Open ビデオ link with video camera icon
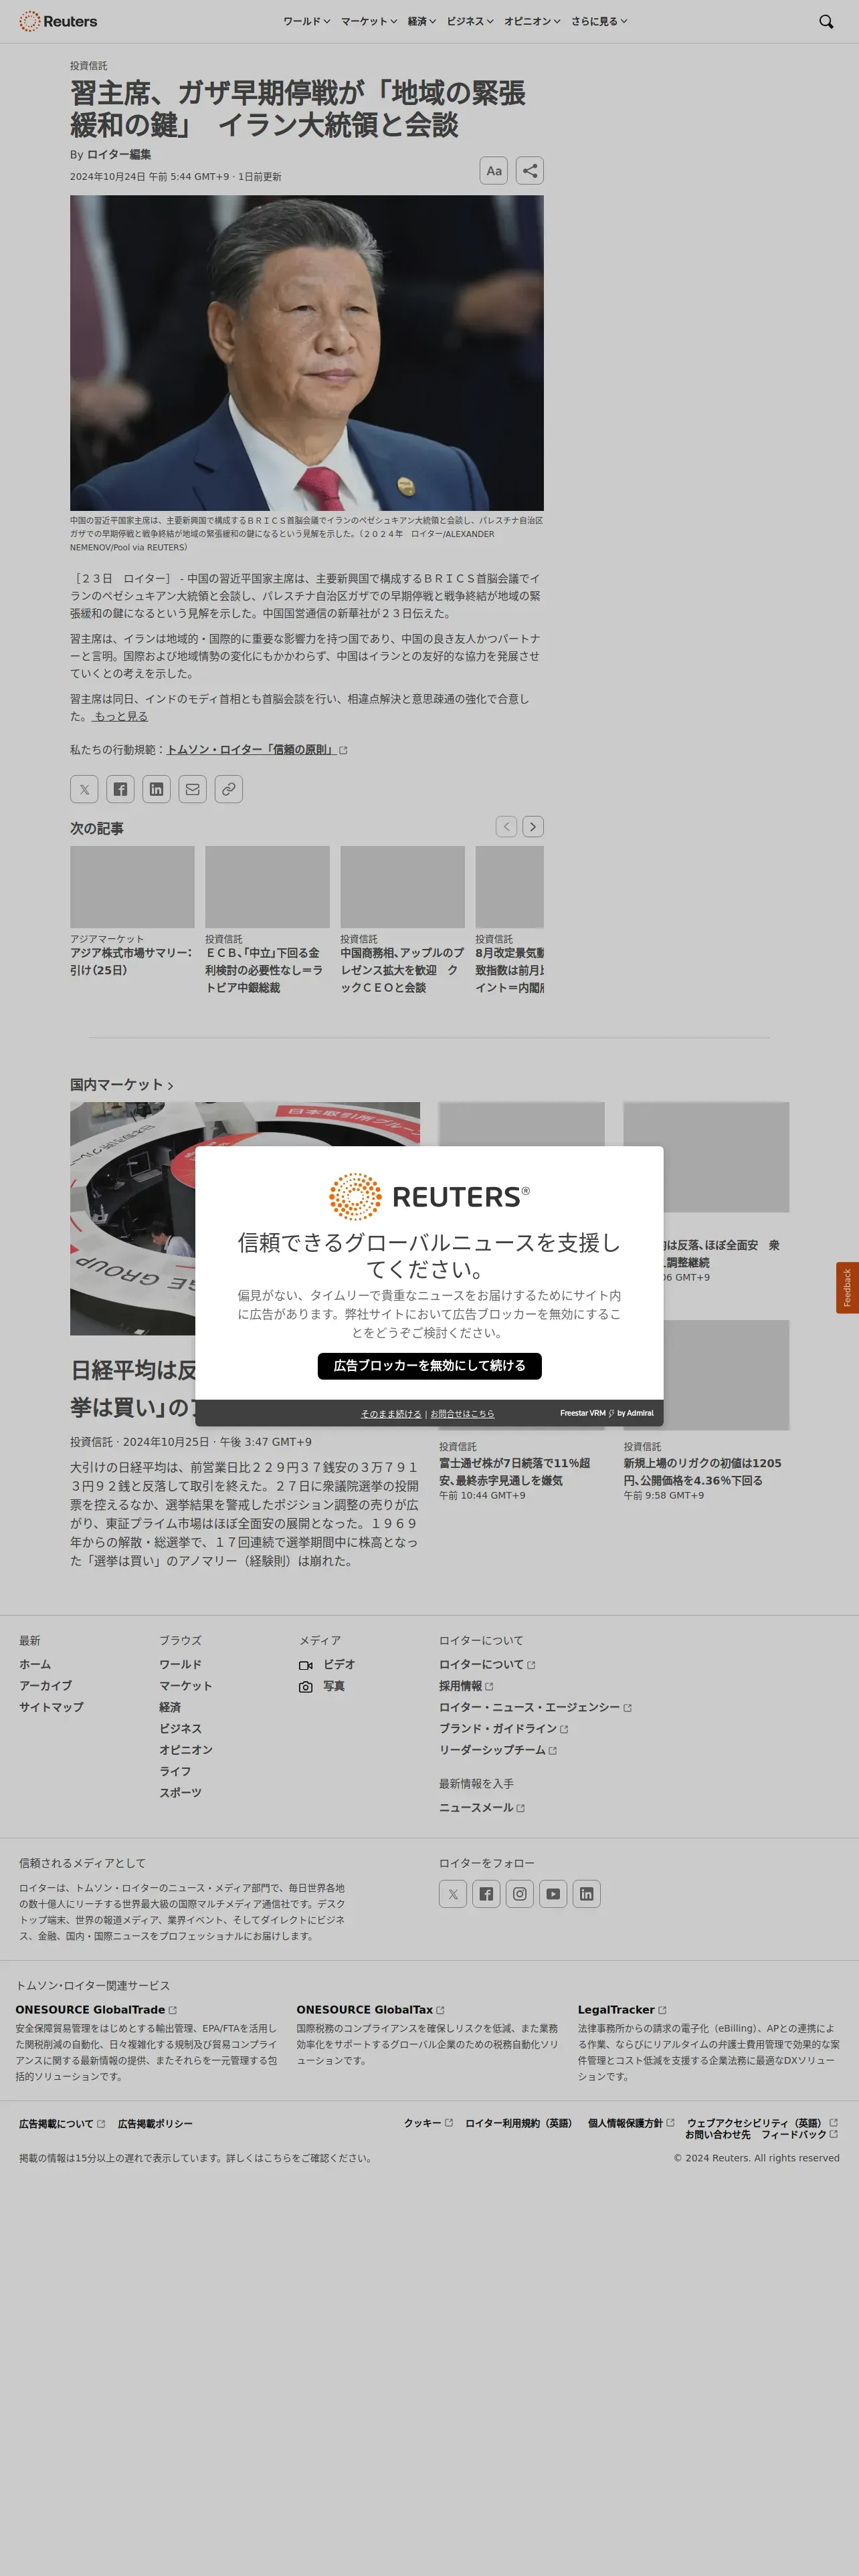859x2576 pixels. pos(327,1664)
